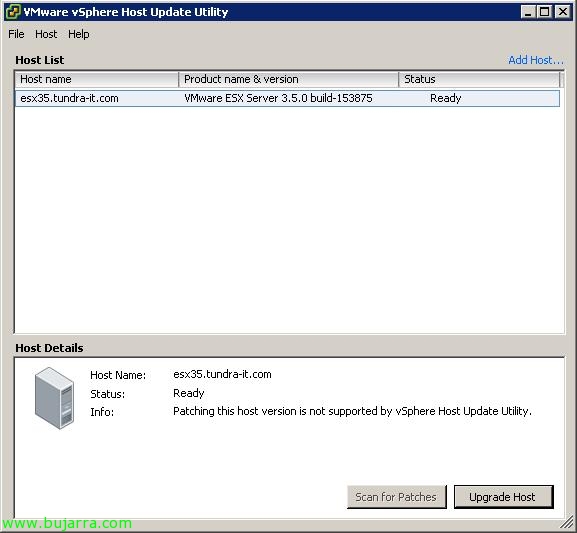Open the Help menu

coord(78,34)
